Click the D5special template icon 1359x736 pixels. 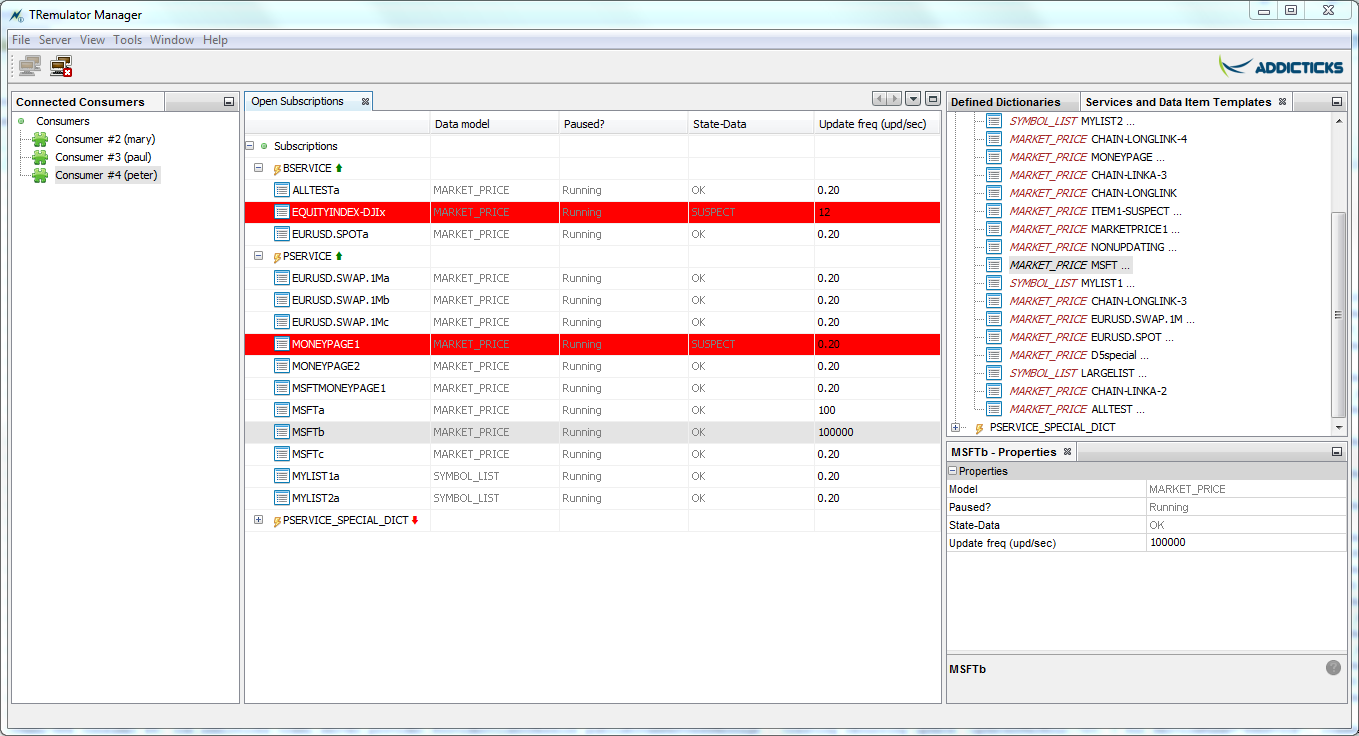pyautogui.click(x=994, y=355)
